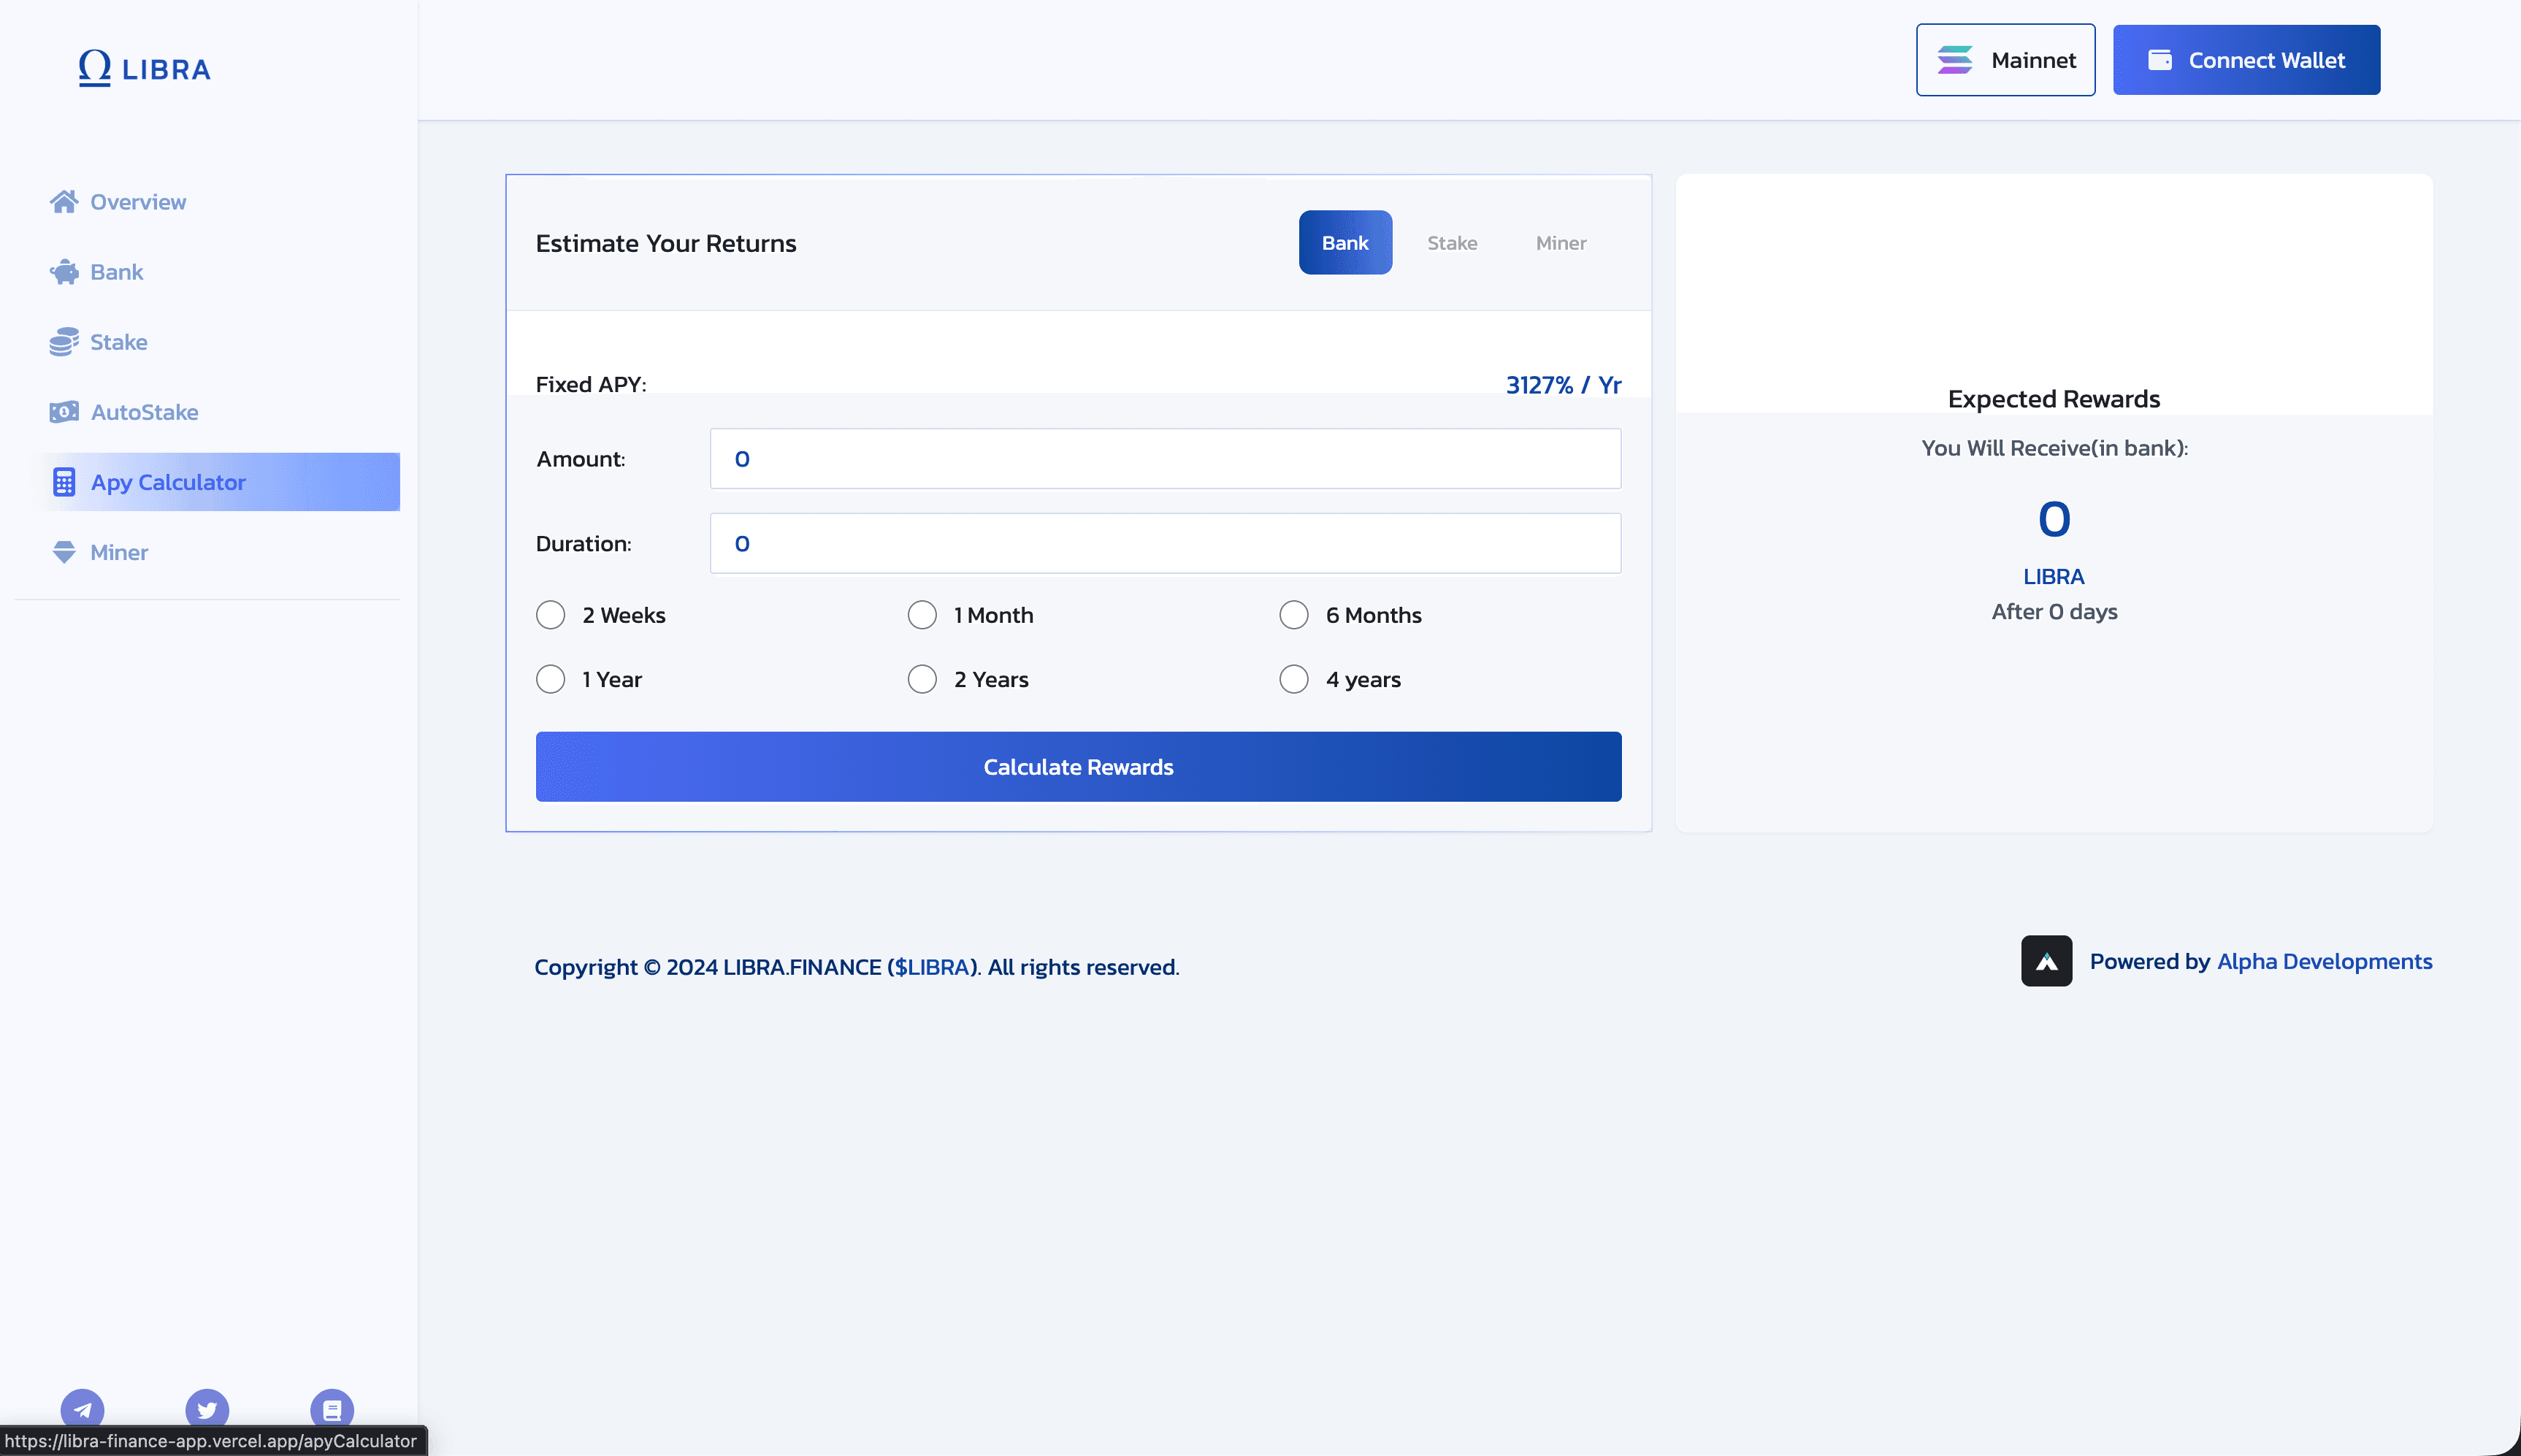Select the 4 years duration option
Viewport: 2521px width, 1456px height.
tap(1294, 679)
